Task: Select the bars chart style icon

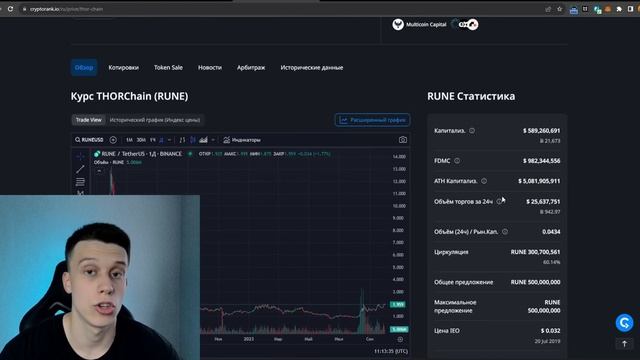Action: 182,140
